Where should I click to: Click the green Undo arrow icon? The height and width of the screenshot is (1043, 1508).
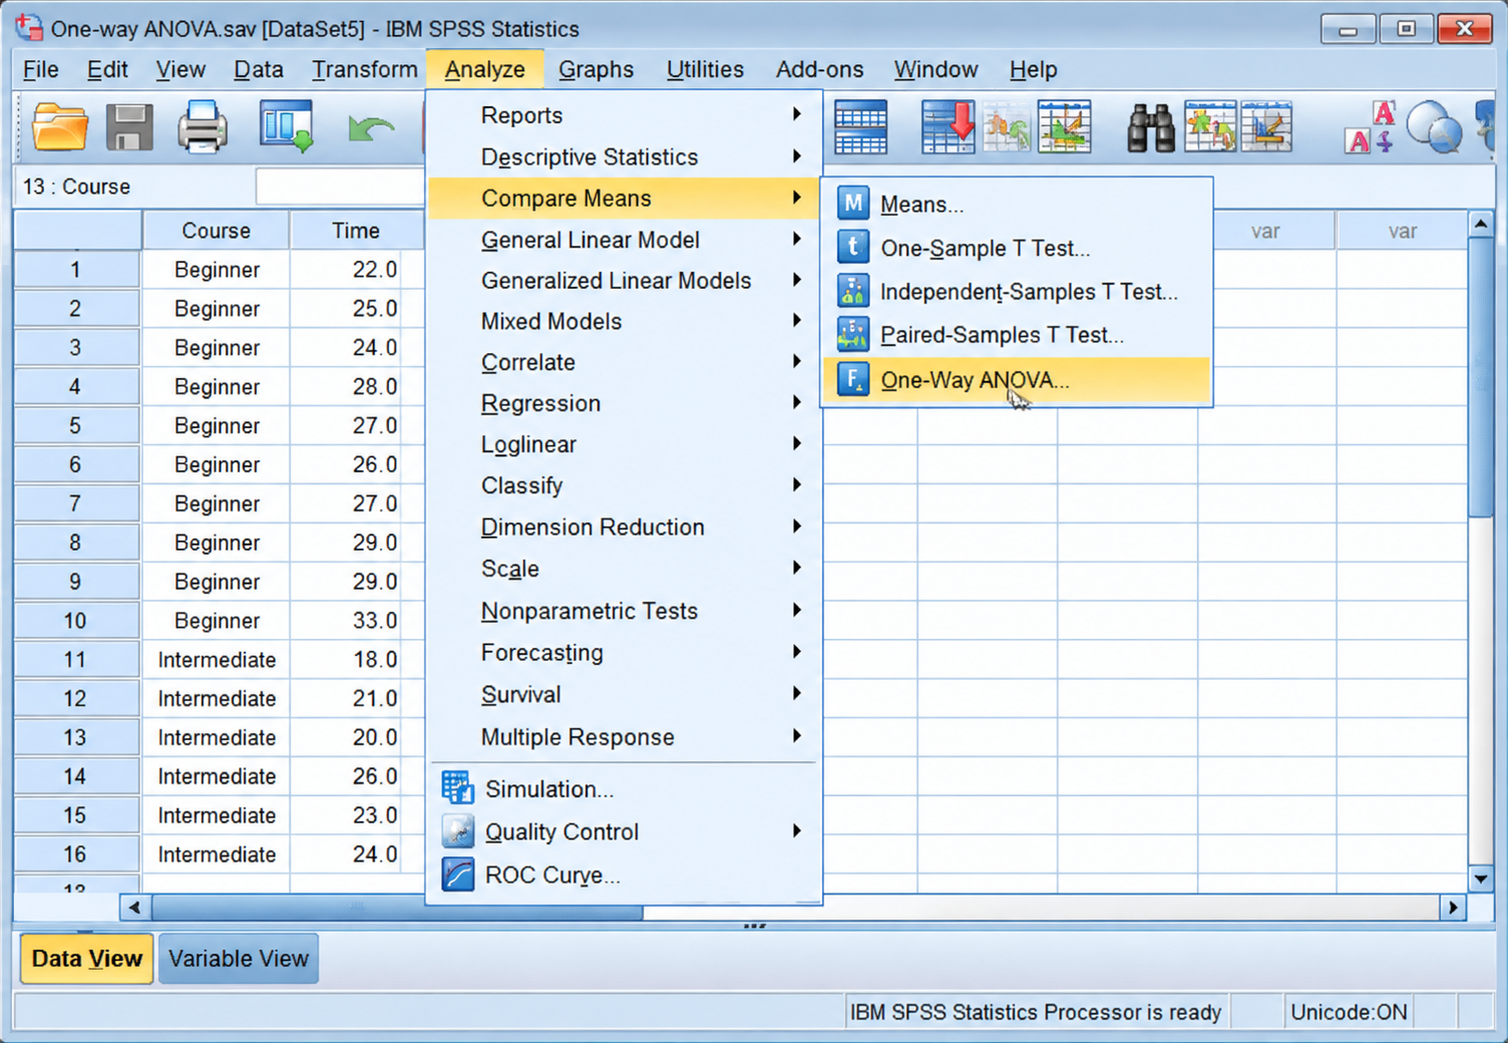pyautogui.click(x=370, y=129)
